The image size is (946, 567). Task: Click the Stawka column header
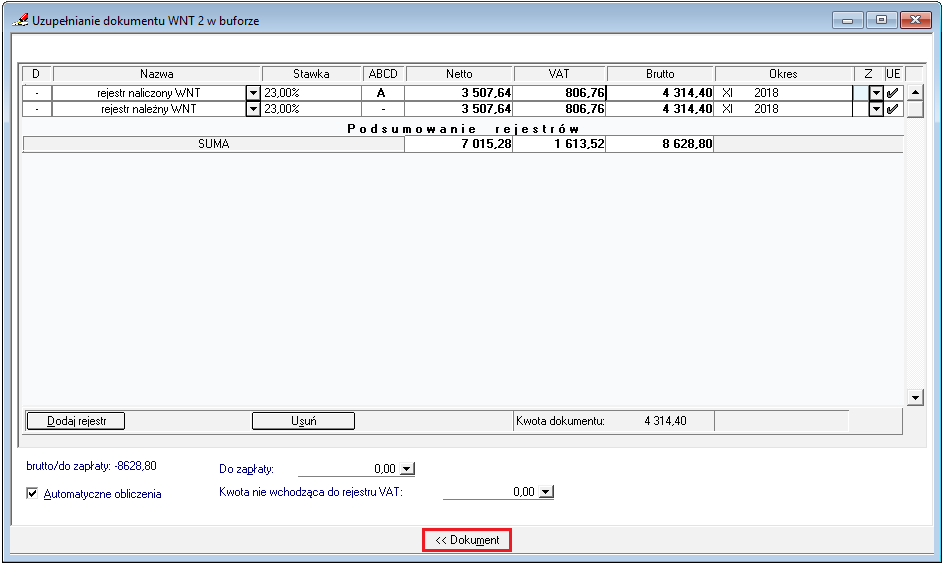coord(311,74)
